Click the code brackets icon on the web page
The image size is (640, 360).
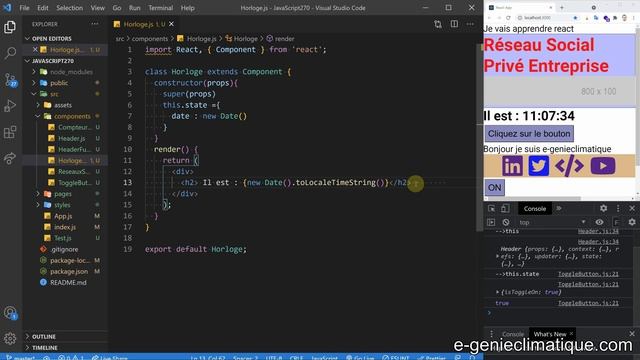point(569,166)
